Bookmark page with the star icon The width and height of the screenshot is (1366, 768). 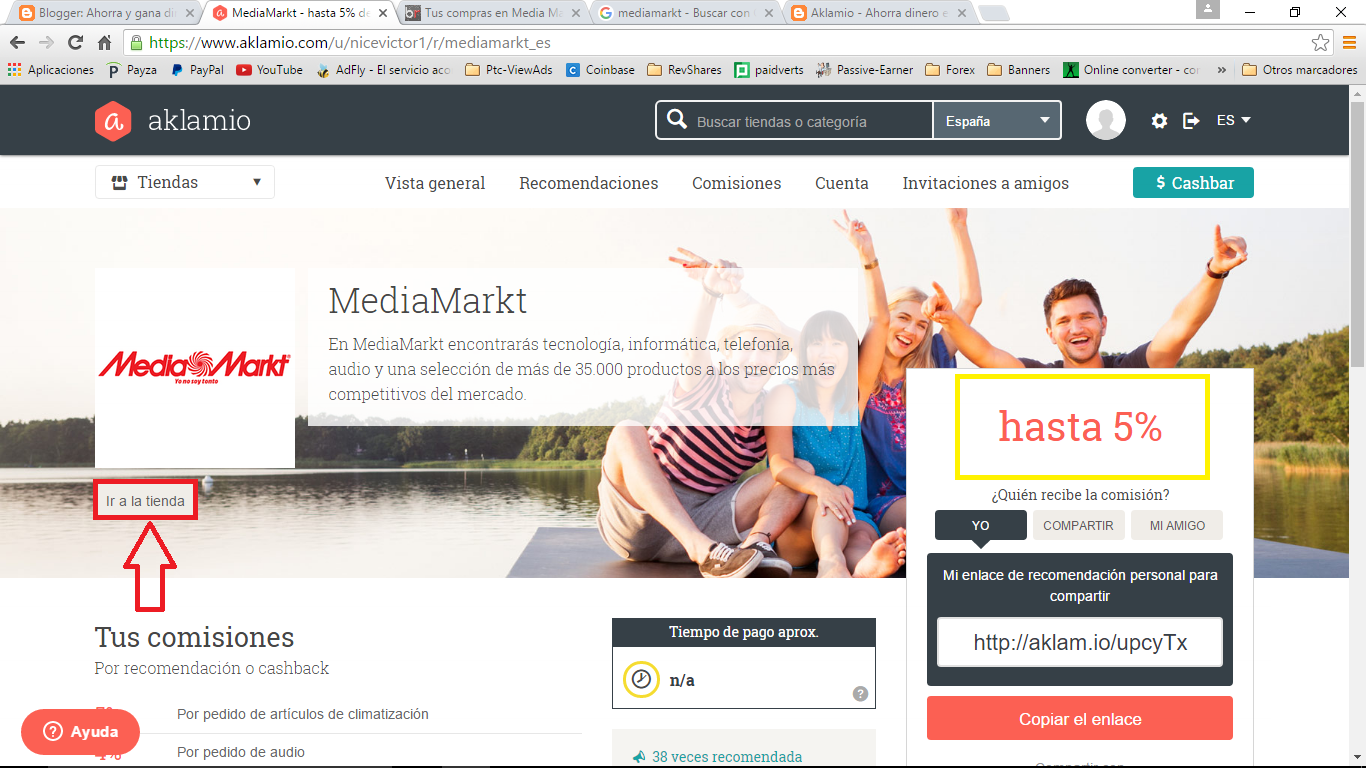[1320, 43]
